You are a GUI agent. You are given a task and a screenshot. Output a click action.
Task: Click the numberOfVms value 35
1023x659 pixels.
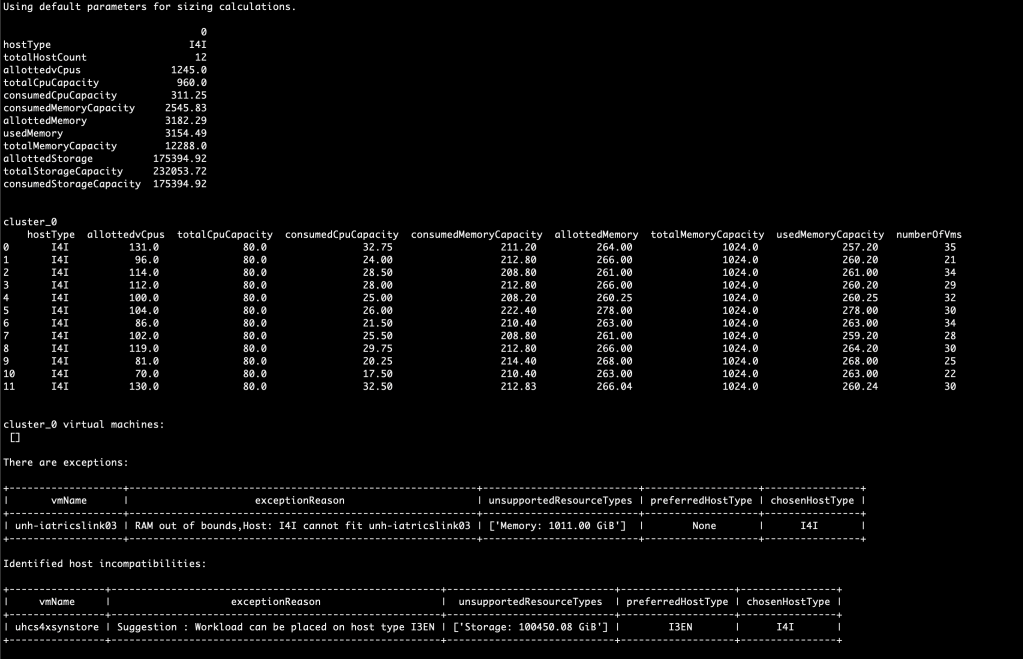[x=950, y=247]
